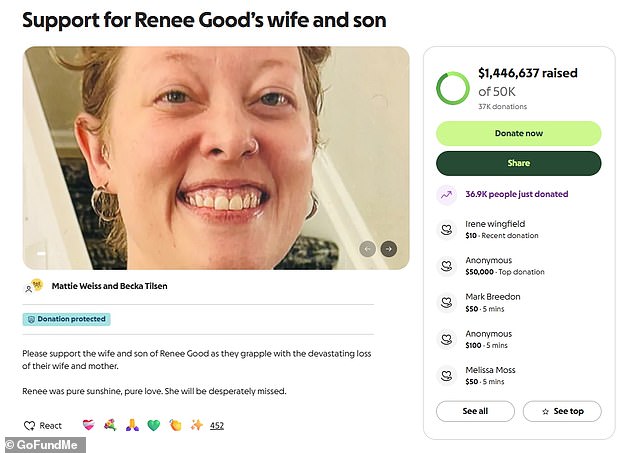Click the React heart icon
634x453 pixels.
pos(30,425)
